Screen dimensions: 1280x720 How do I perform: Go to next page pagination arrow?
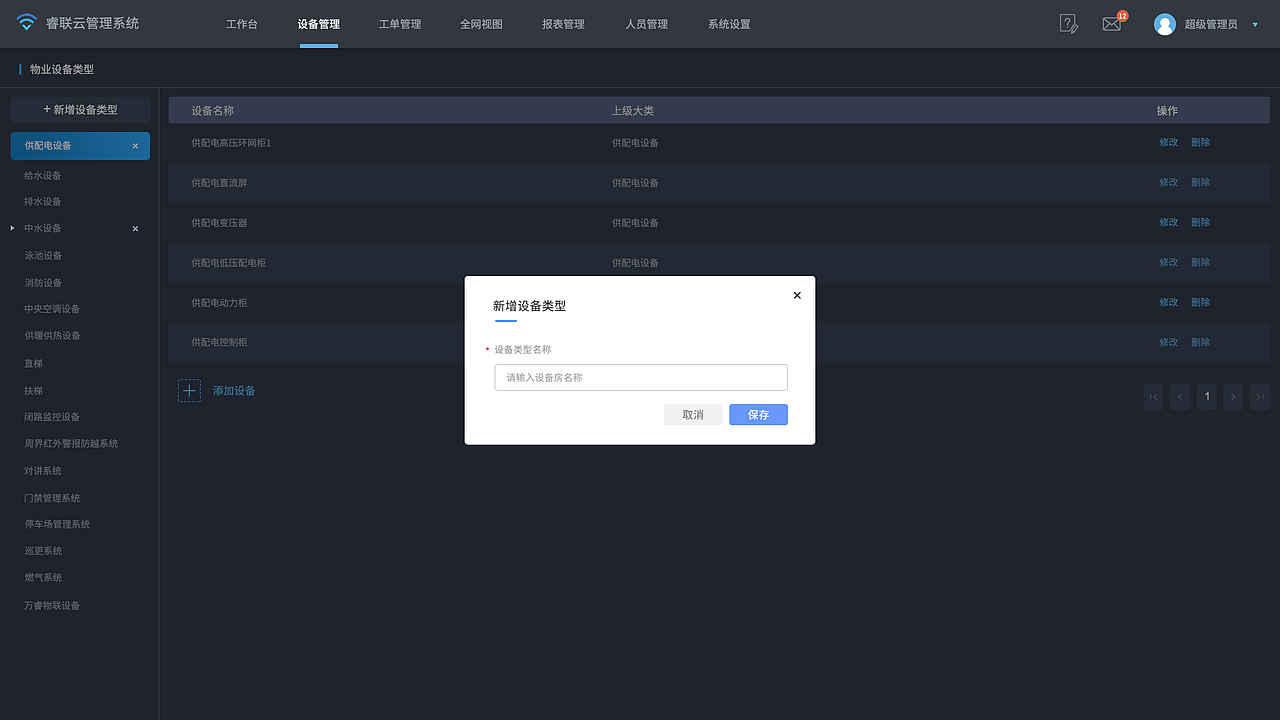1233,397
